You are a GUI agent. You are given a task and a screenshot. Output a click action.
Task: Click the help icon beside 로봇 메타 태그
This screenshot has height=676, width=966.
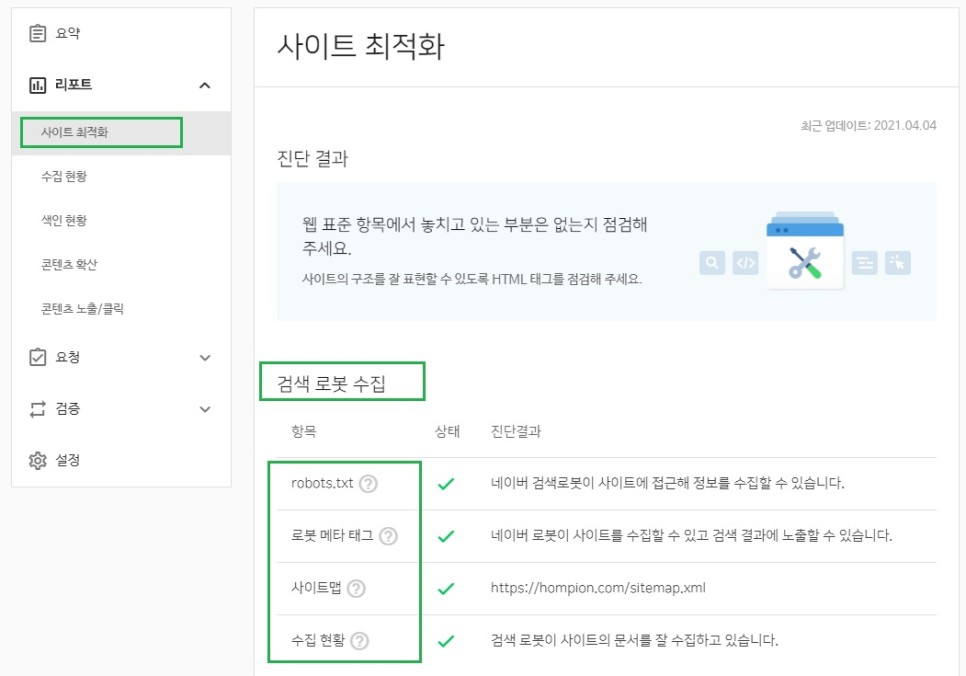click(388, 536)
